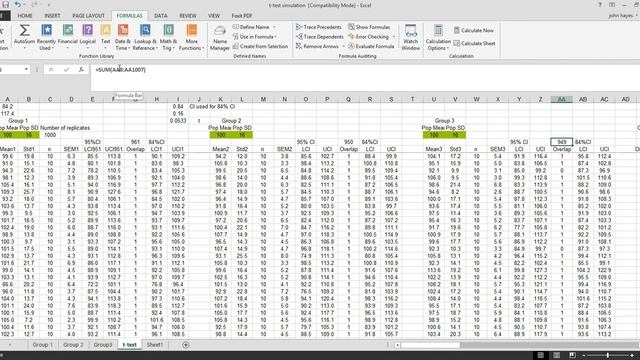Open the Group3 sheet tab

click(x=102, y=345)
